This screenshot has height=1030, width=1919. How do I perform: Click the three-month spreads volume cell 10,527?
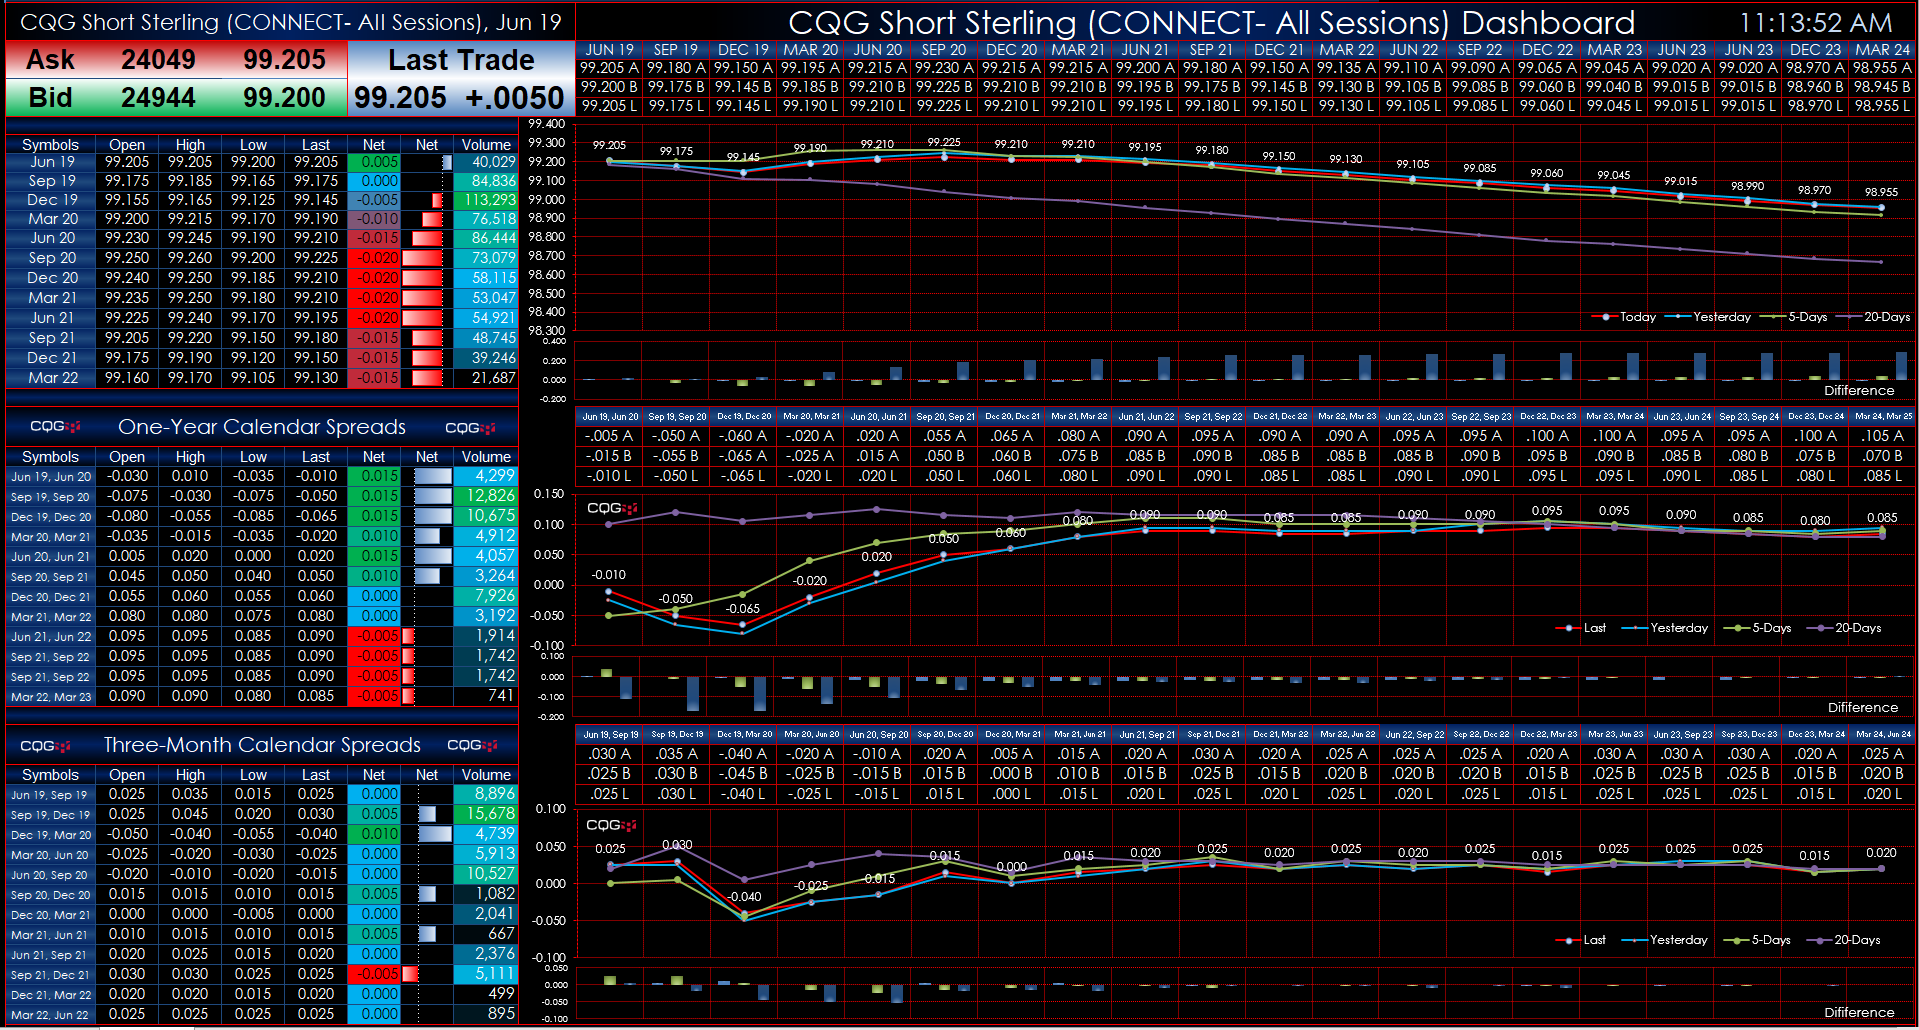(x=486, y=874)
